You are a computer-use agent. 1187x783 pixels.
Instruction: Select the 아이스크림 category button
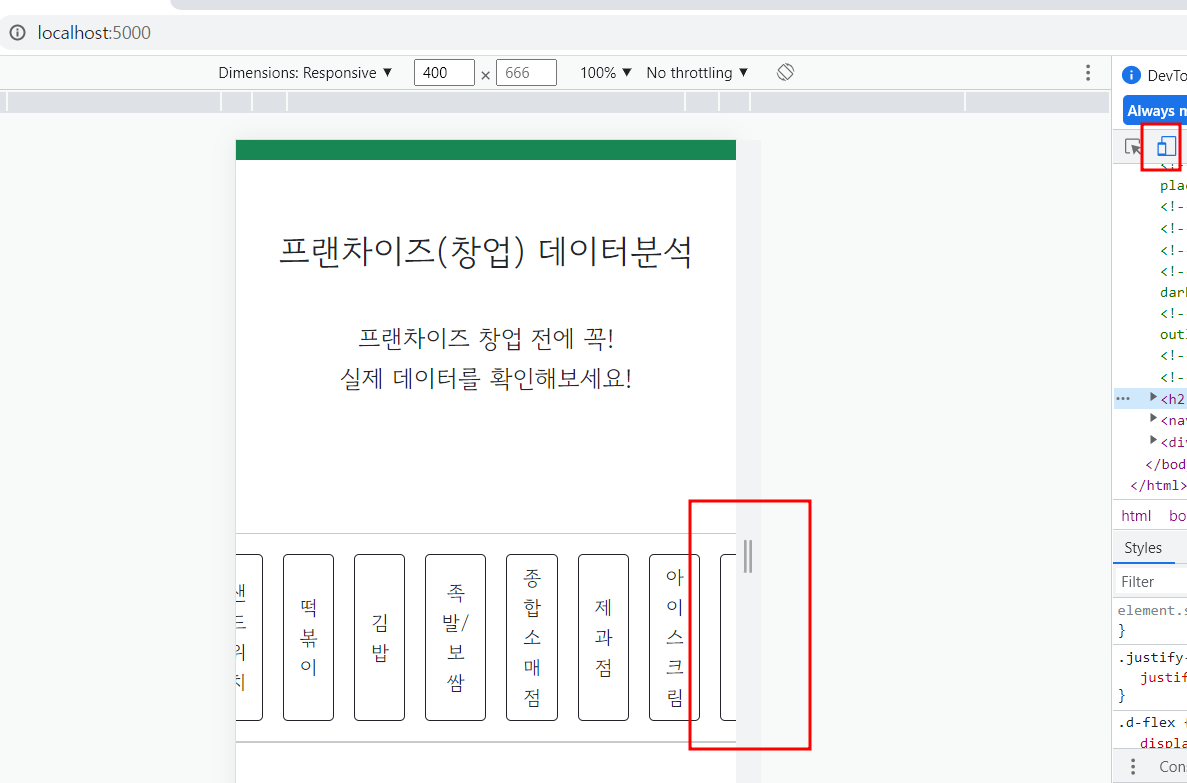pos(675,638)
